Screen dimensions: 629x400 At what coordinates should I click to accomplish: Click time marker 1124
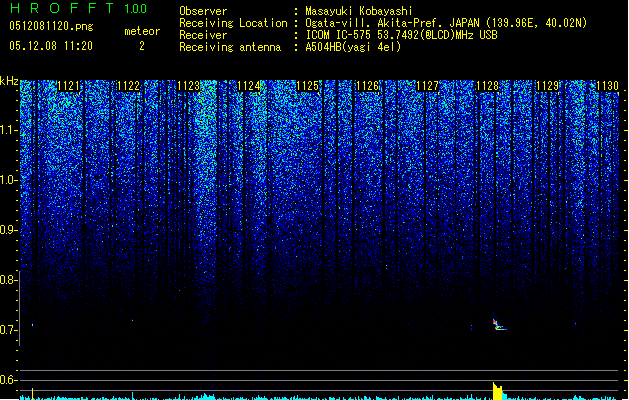click(249, 86)
